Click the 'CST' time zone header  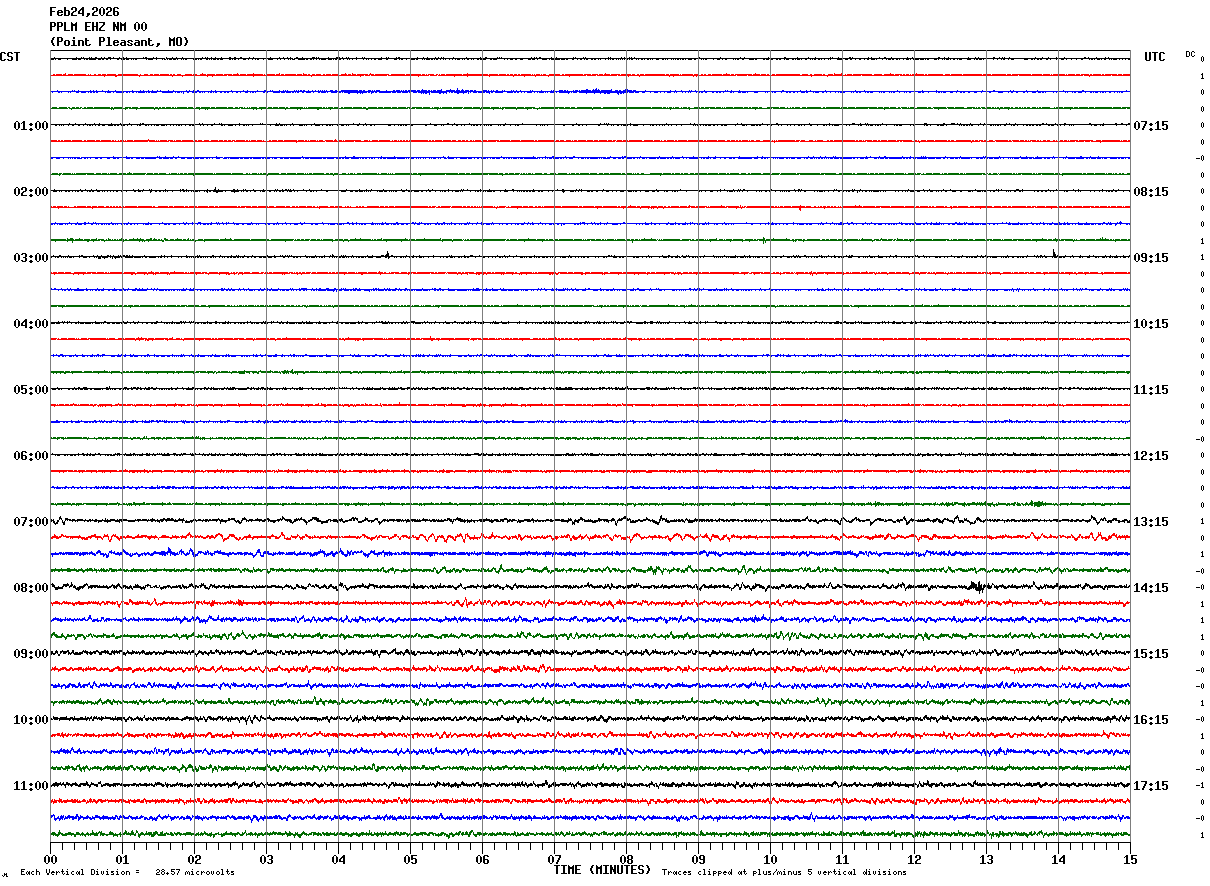pyautogui.click(x=10, y=57)
